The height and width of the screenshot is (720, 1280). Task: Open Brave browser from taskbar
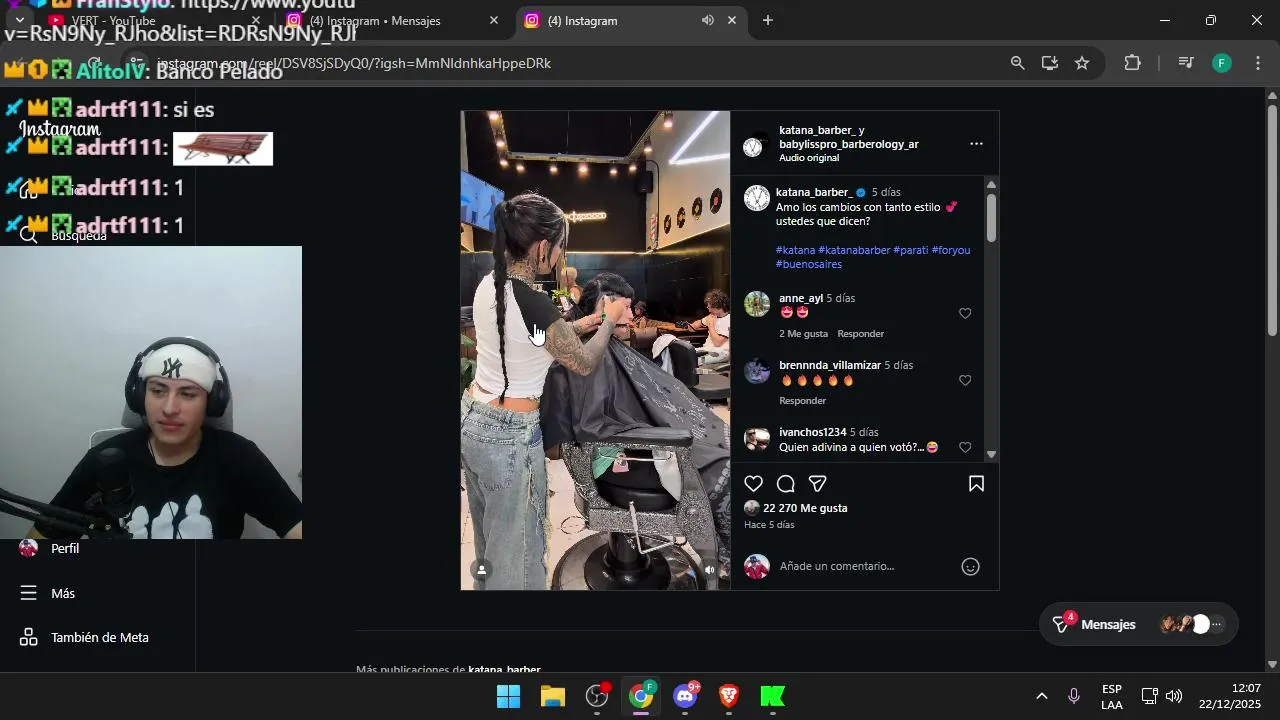click(729, 696)
